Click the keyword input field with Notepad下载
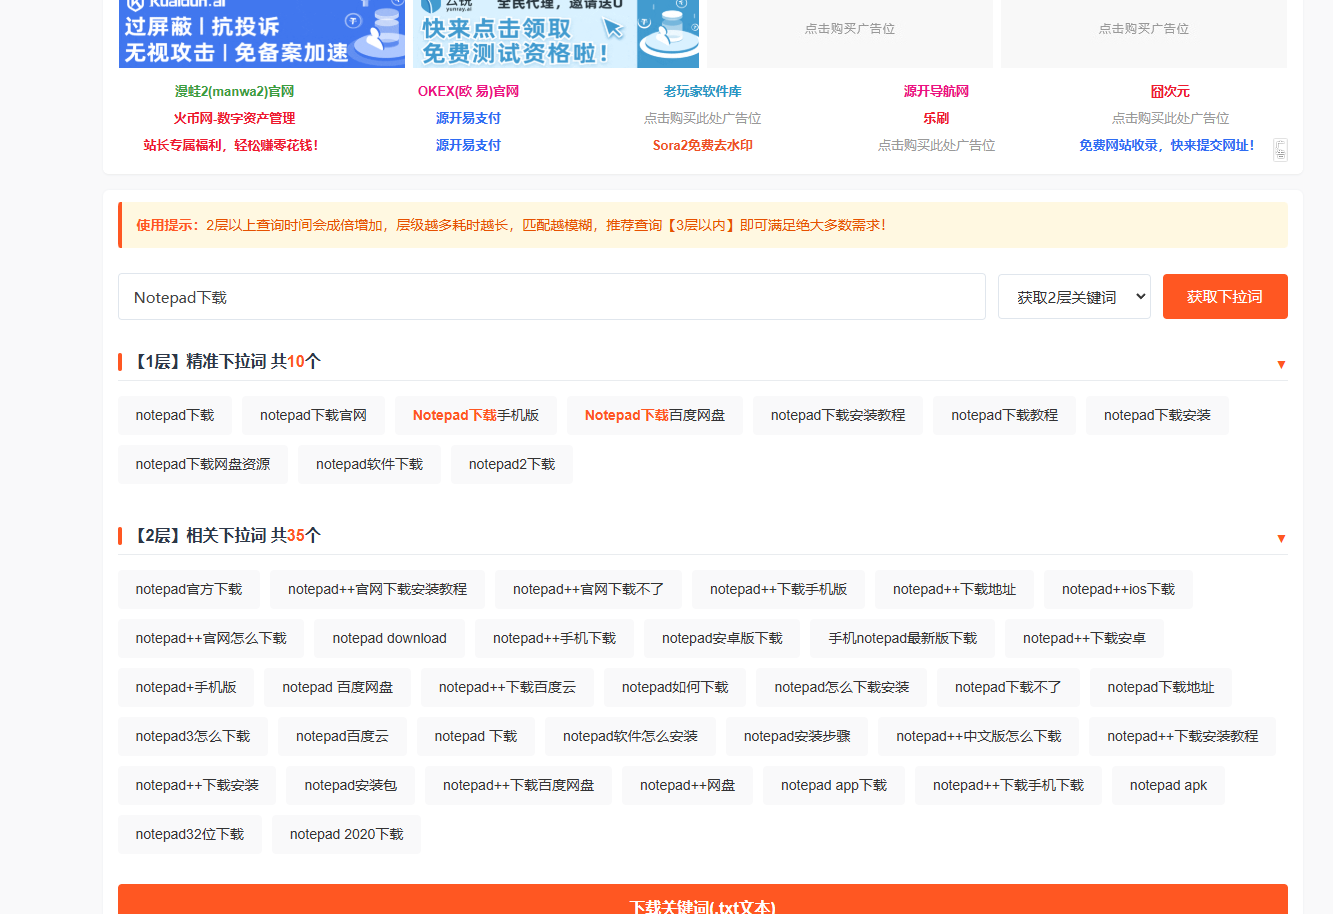Image resolution: width=1333 pixels, height=914 pixels. click(x=551, y=297)
